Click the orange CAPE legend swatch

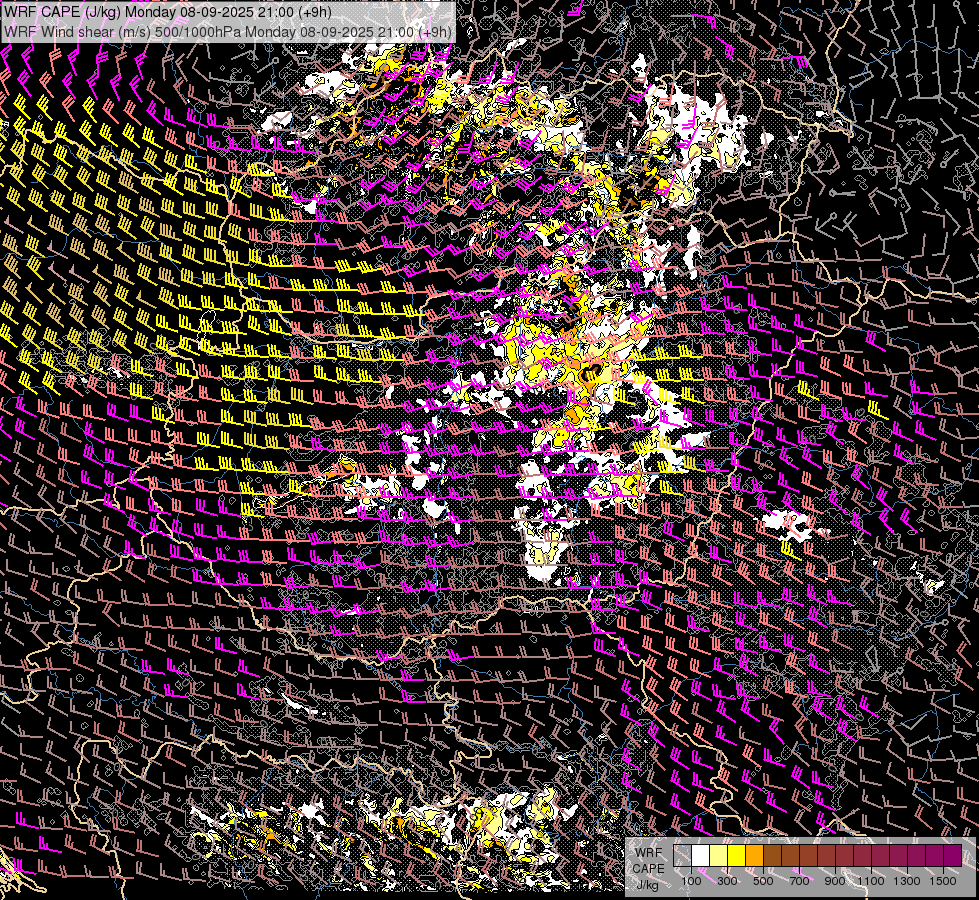click(x=754, y=856)
